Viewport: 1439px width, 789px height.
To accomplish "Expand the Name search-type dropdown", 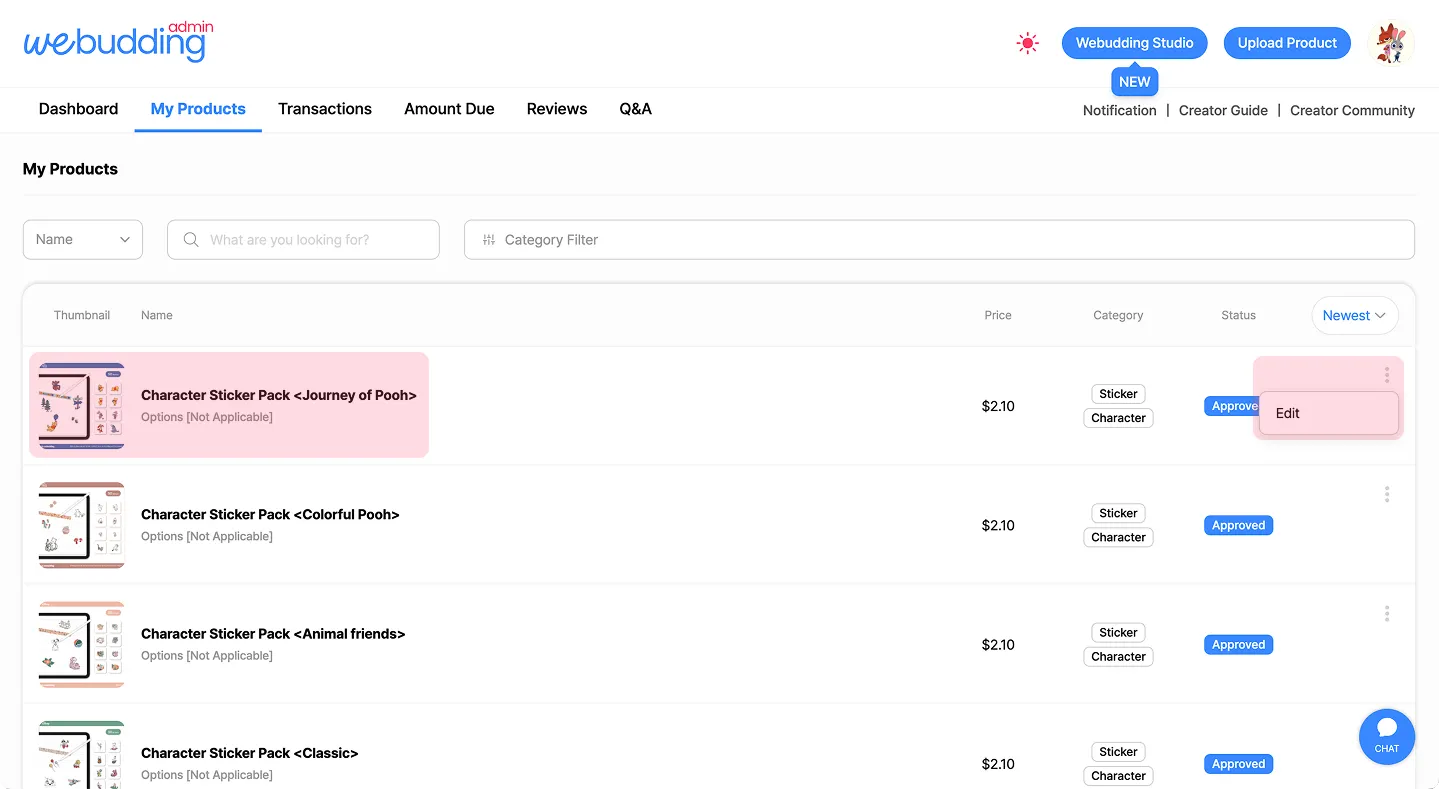I will [83, 240].
